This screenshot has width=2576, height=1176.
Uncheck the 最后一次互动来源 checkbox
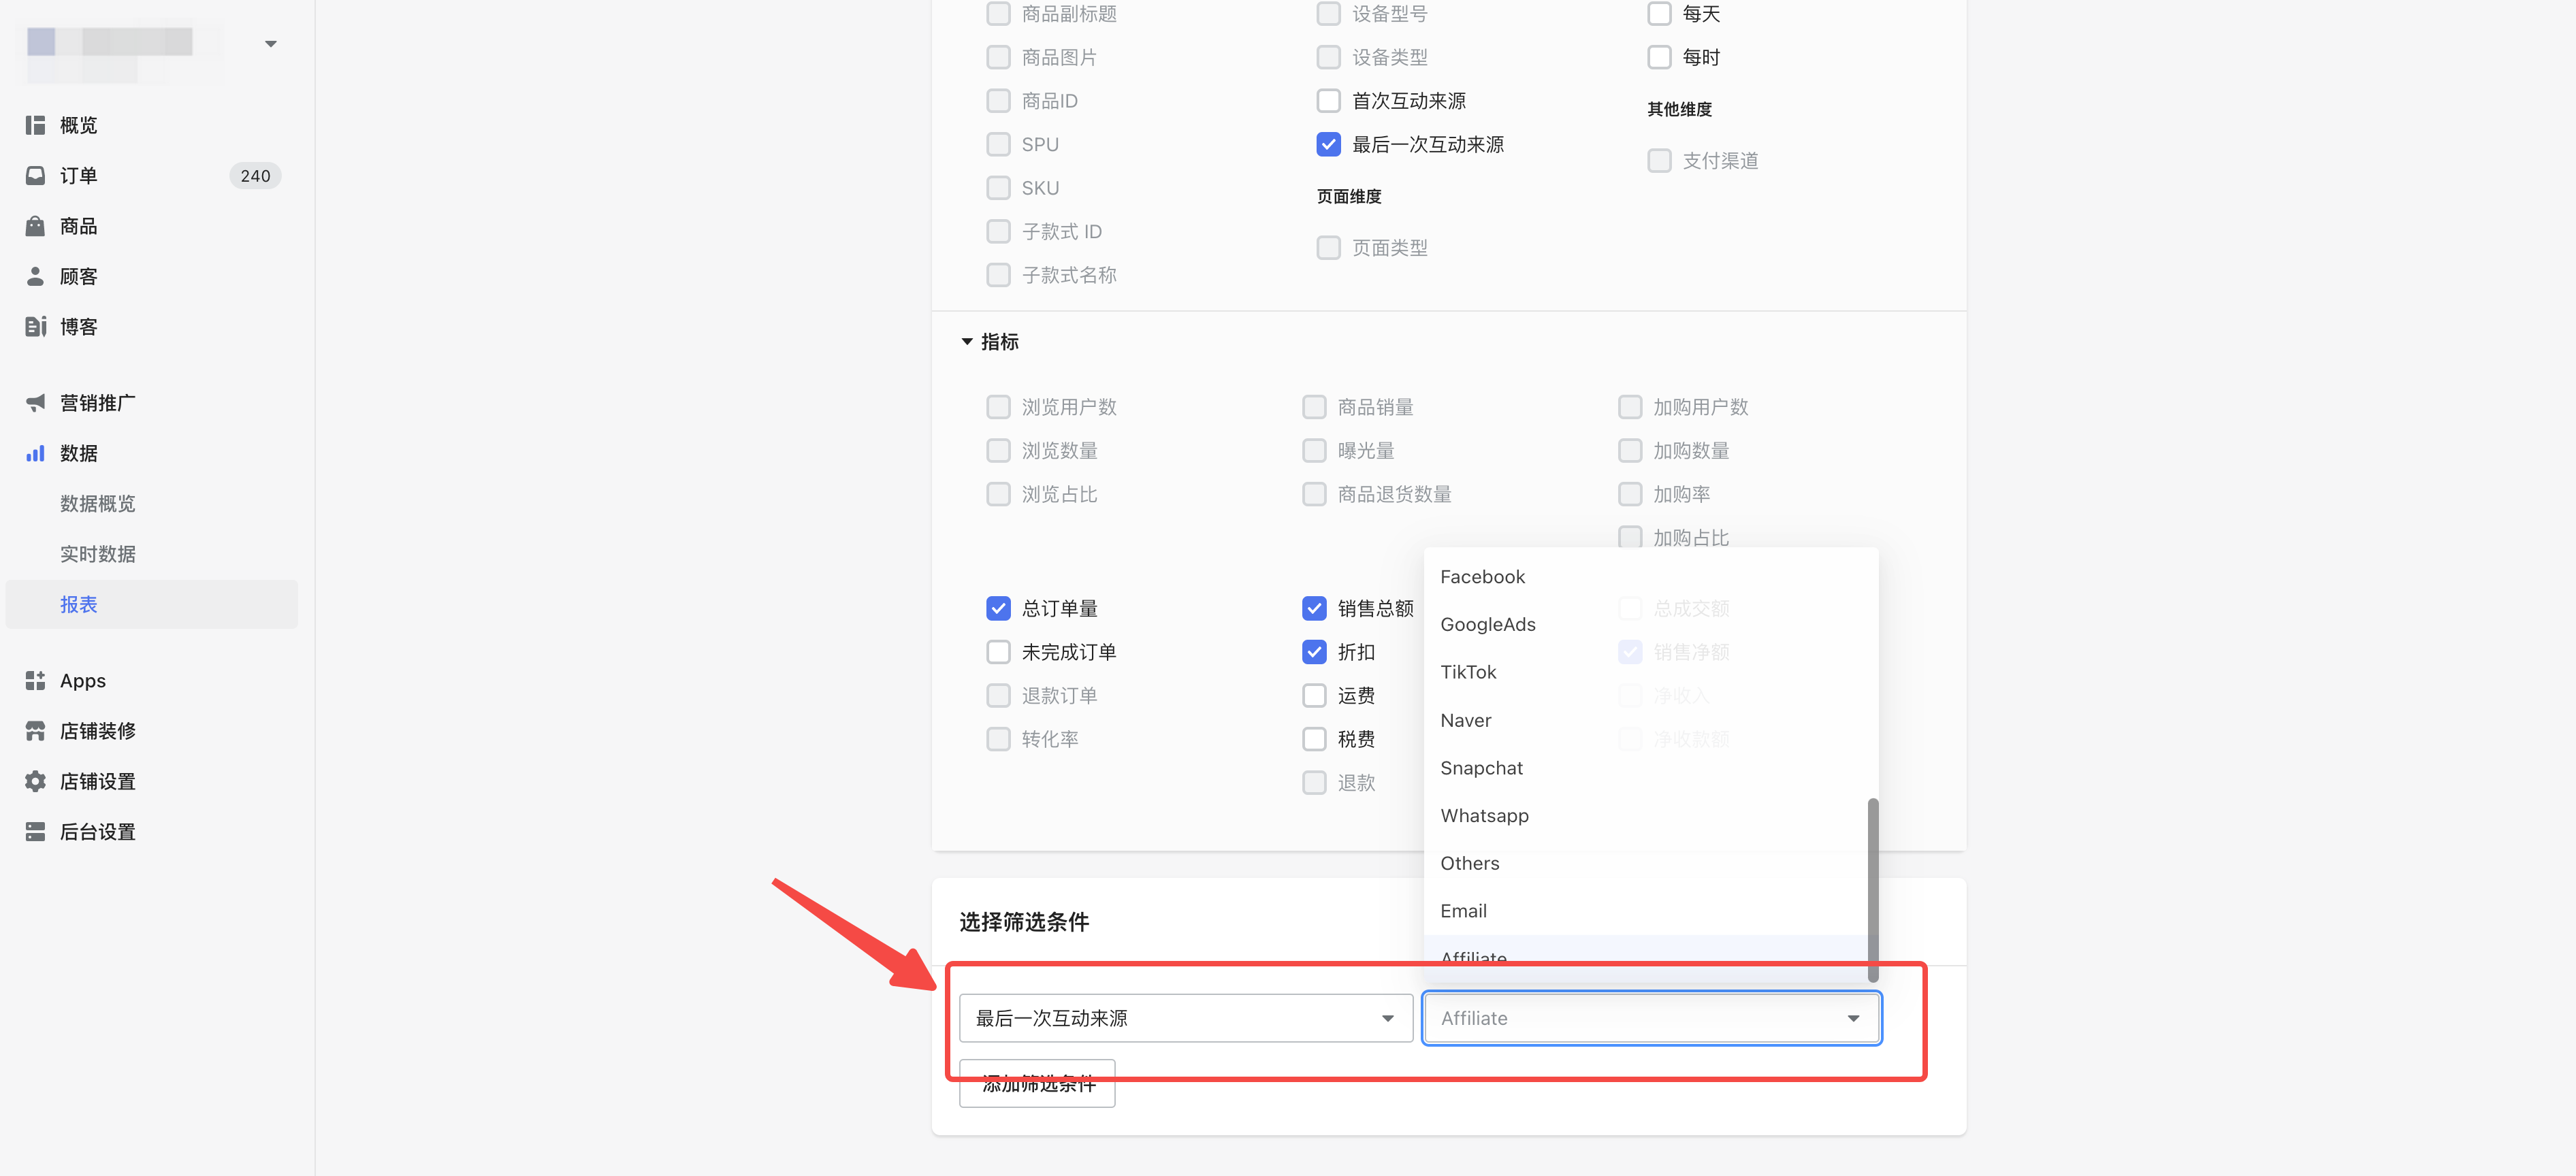click(x=1328, y=145)
